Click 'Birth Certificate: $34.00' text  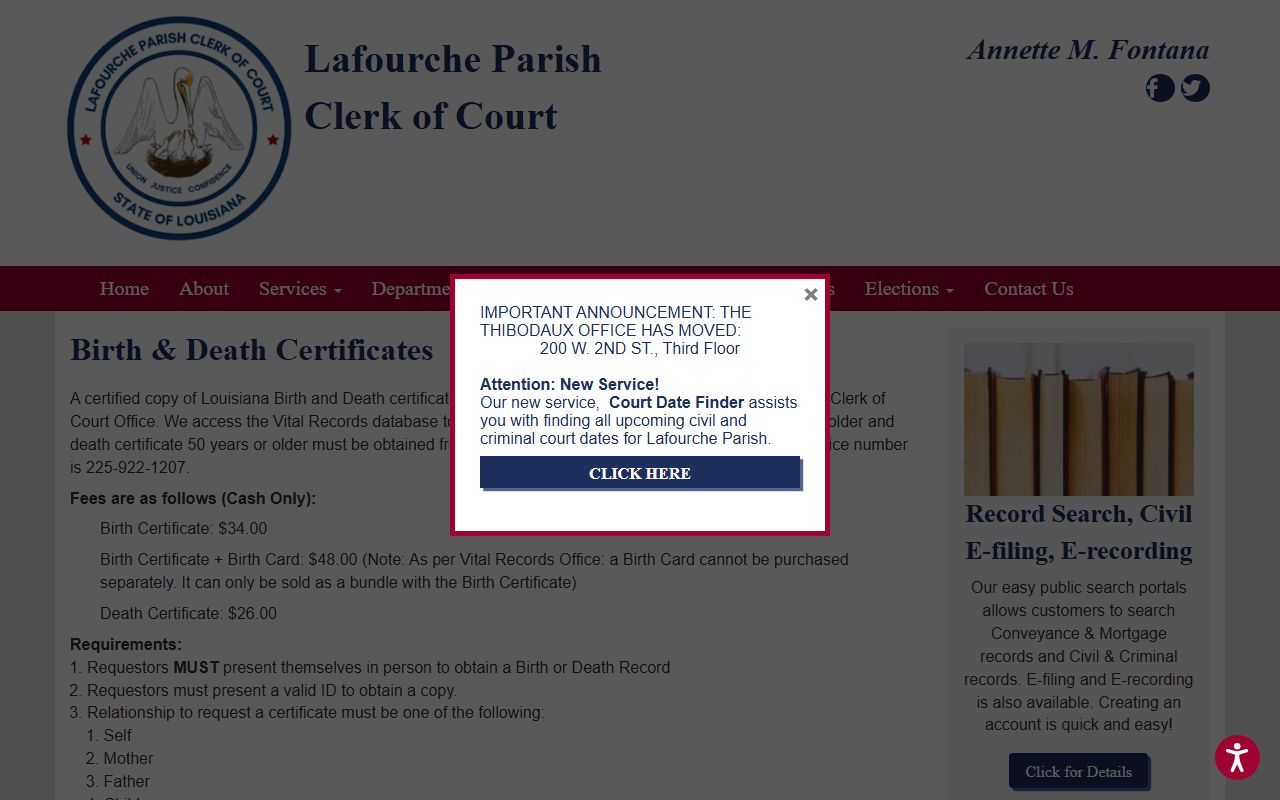[183, 528]
